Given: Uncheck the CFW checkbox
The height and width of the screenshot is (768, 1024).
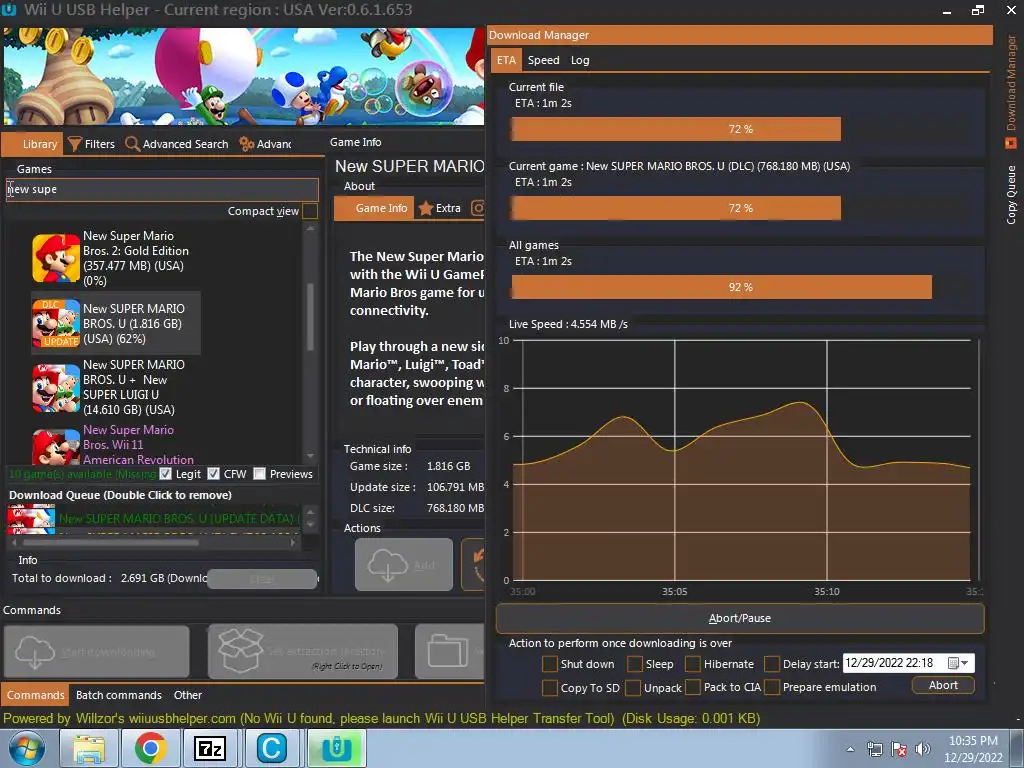Looking at the screenshot, I should point(214,474).
